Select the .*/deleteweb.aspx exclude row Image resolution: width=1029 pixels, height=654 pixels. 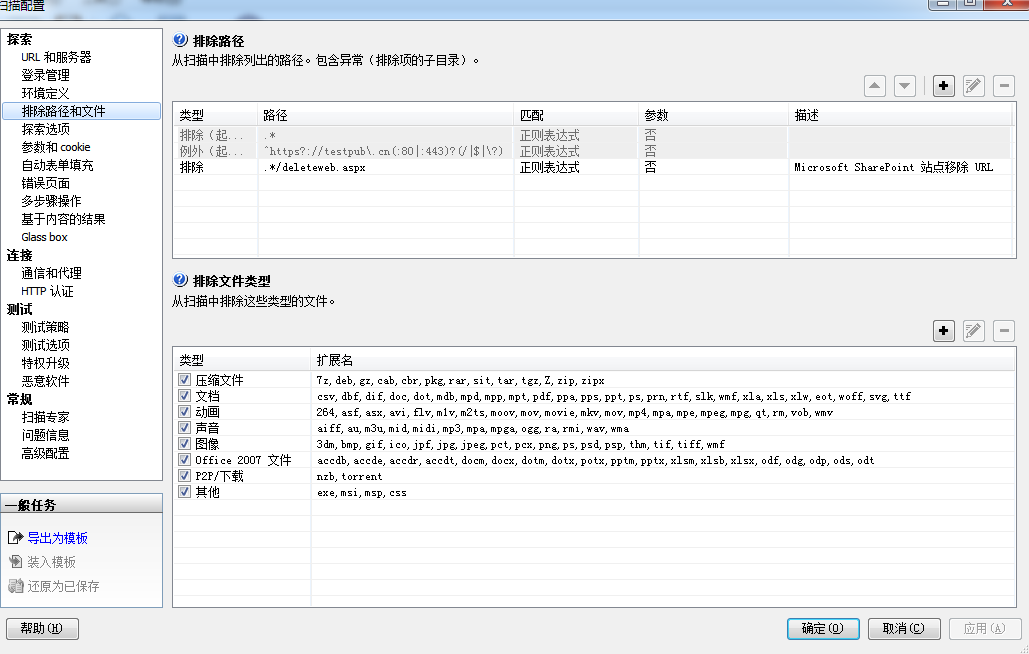(593, 167)
